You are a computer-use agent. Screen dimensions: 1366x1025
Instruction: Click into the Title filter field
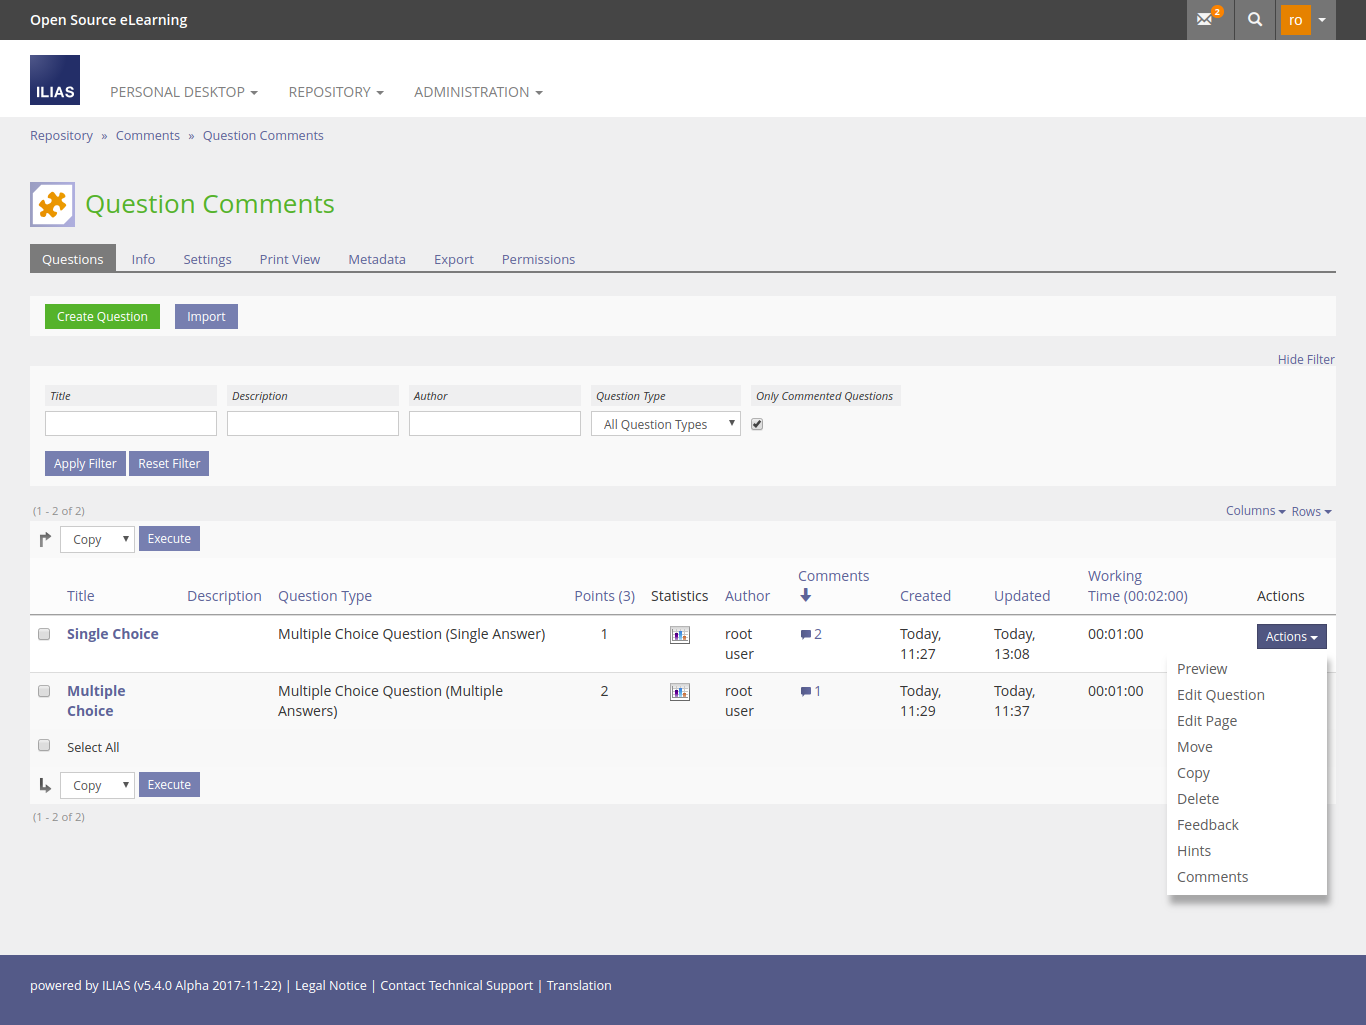tap(131, 424)
